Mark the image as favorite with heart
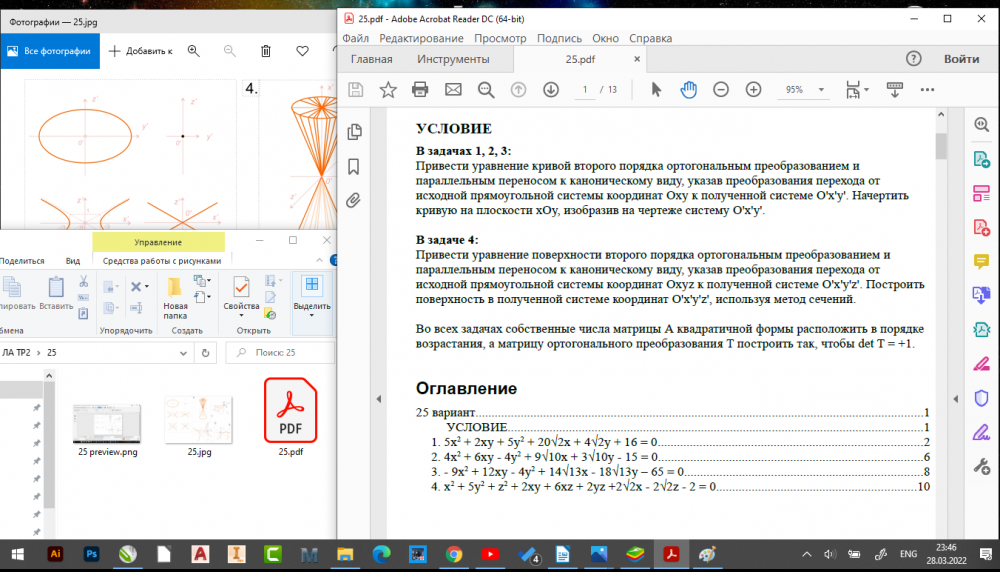Image resolution: width=1000 pixels, height=572 pixels. pos(302,51)
